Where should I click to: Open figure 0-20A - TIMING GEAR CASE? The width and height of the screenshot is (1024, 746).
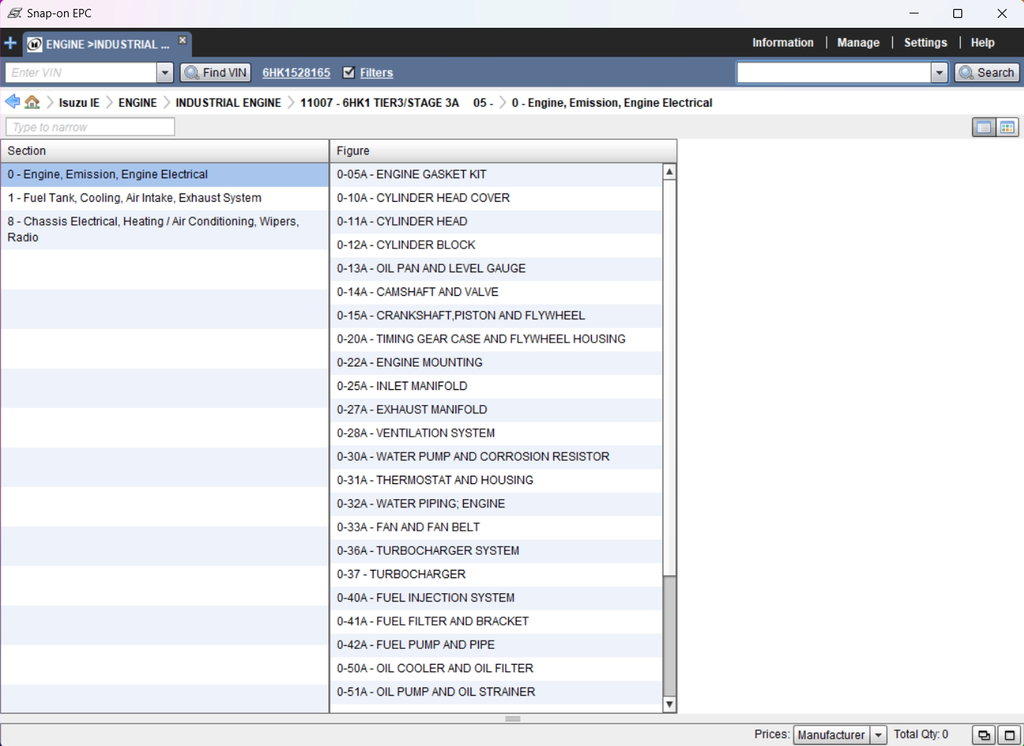point(496,339)
